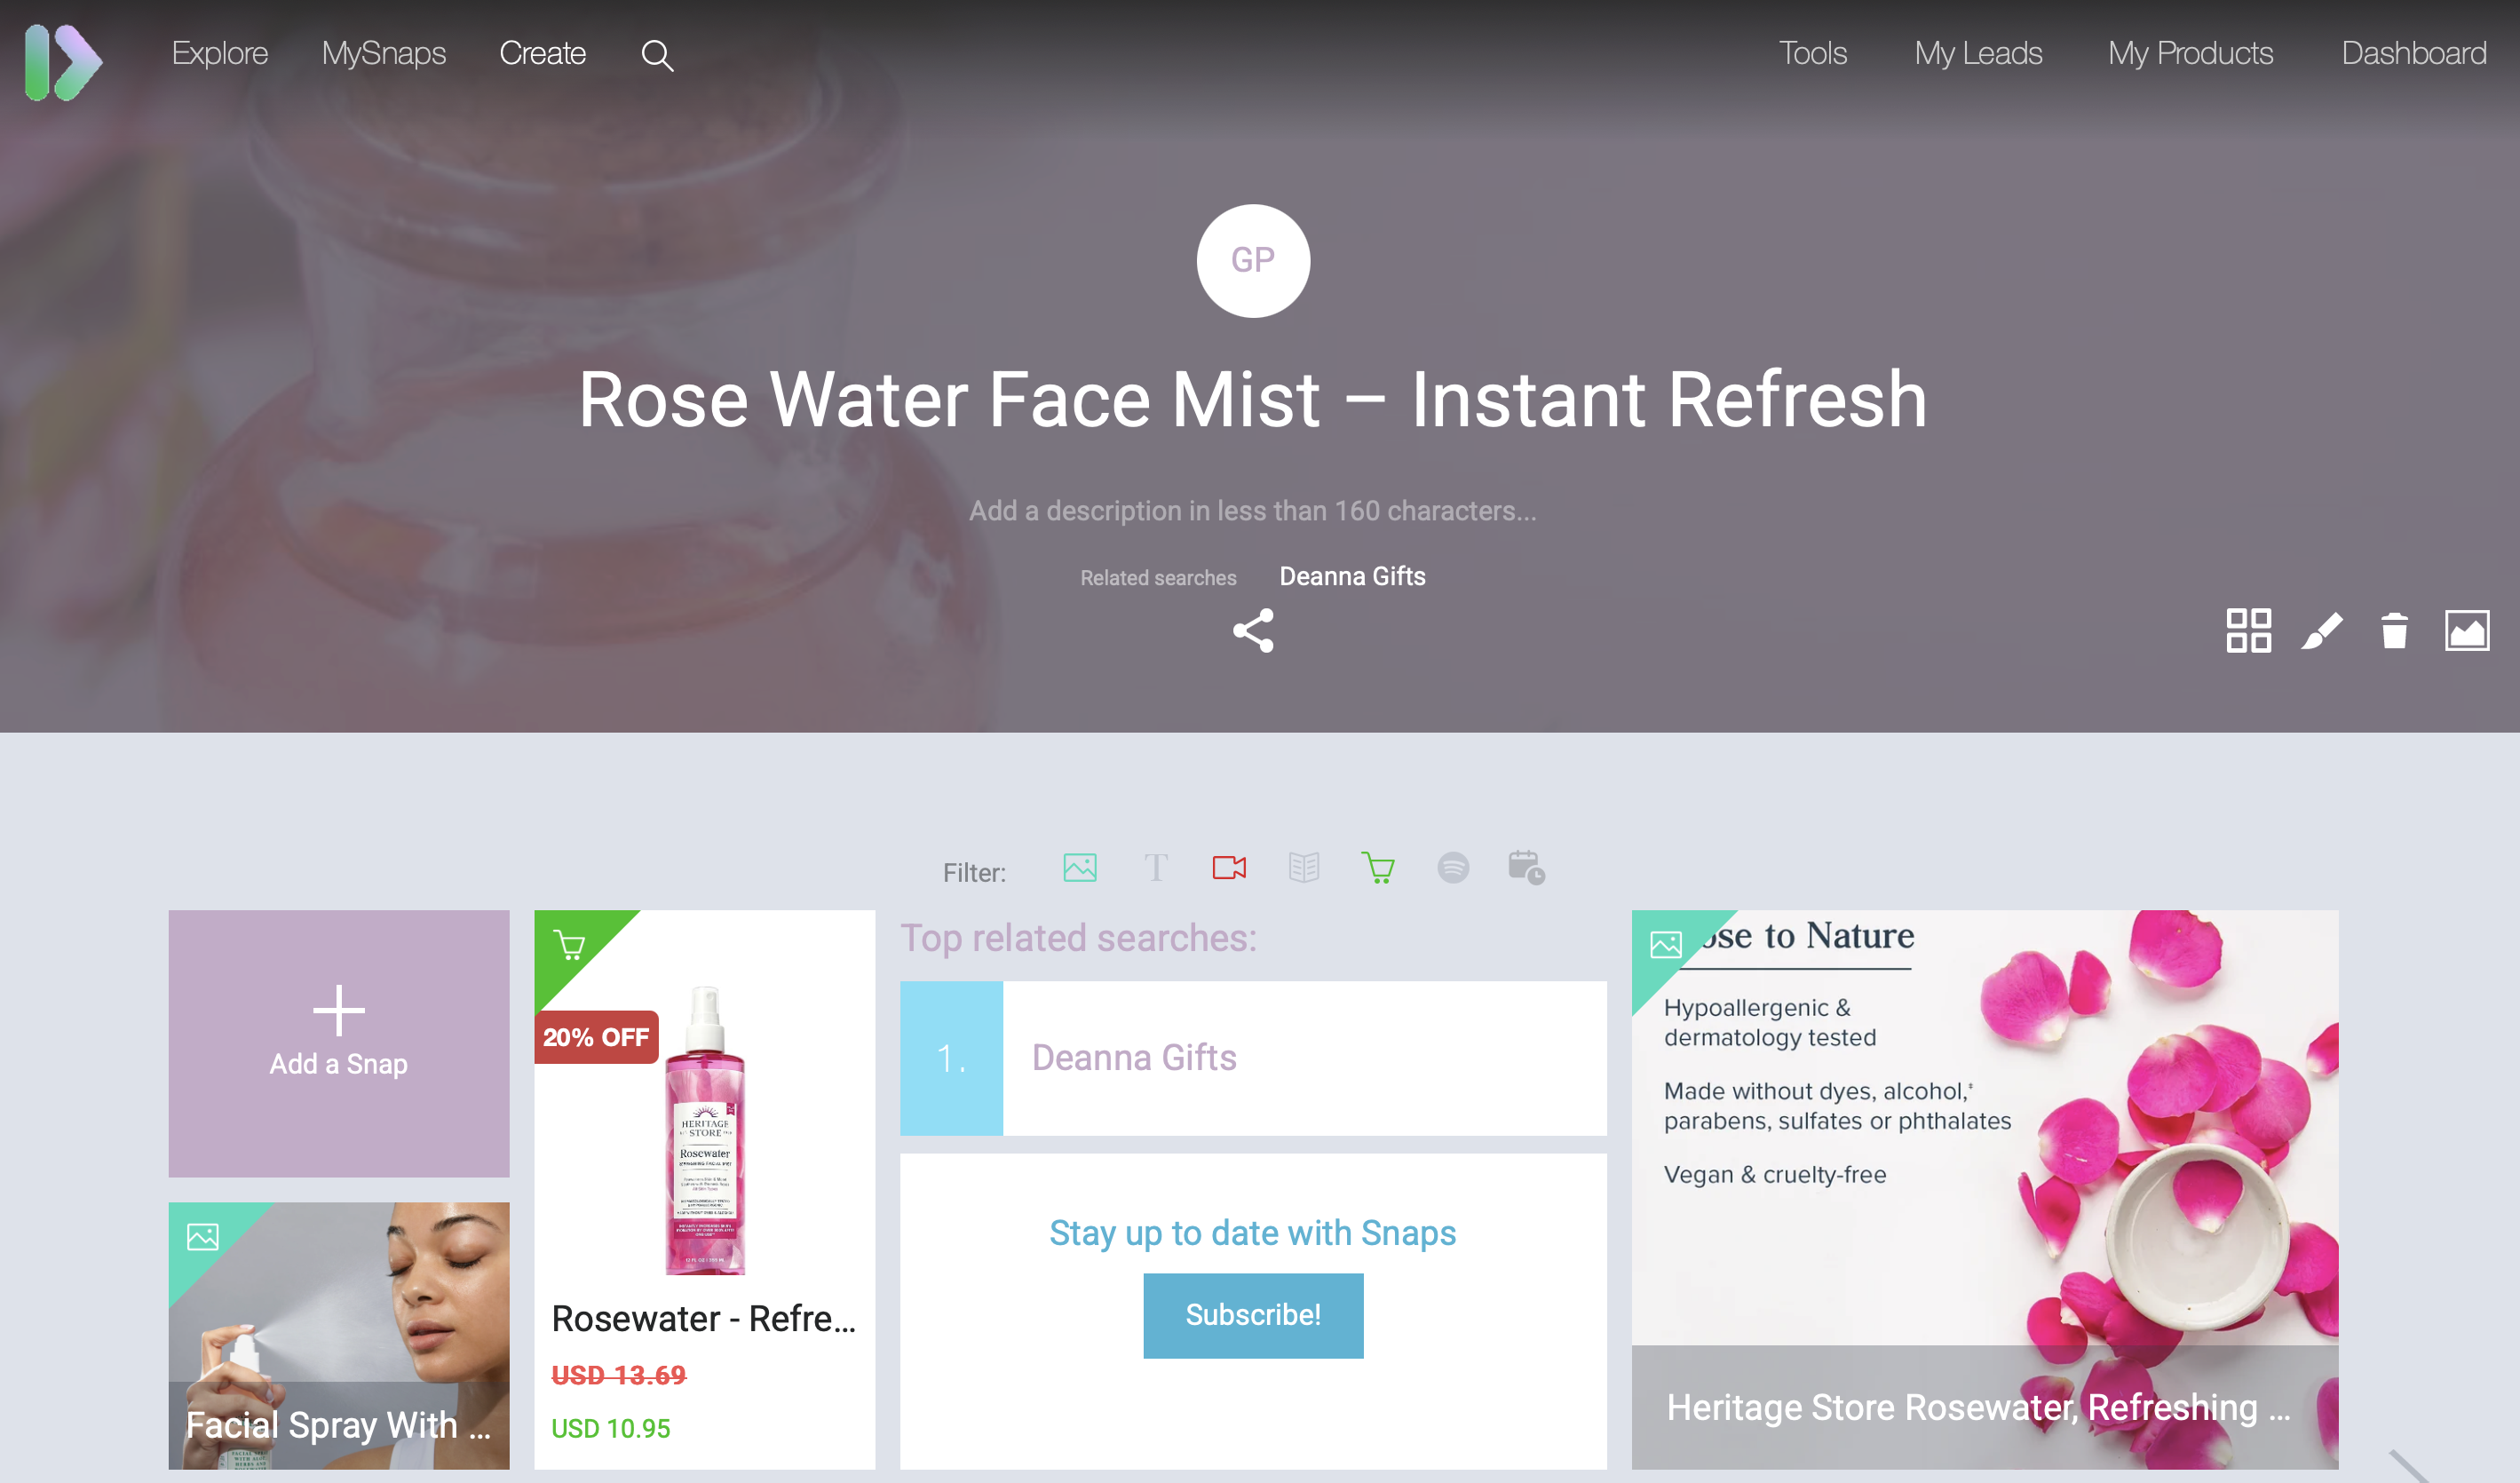Toggle the text filter icon
The image size is (2520, 1483).
tap(1155, 867)
